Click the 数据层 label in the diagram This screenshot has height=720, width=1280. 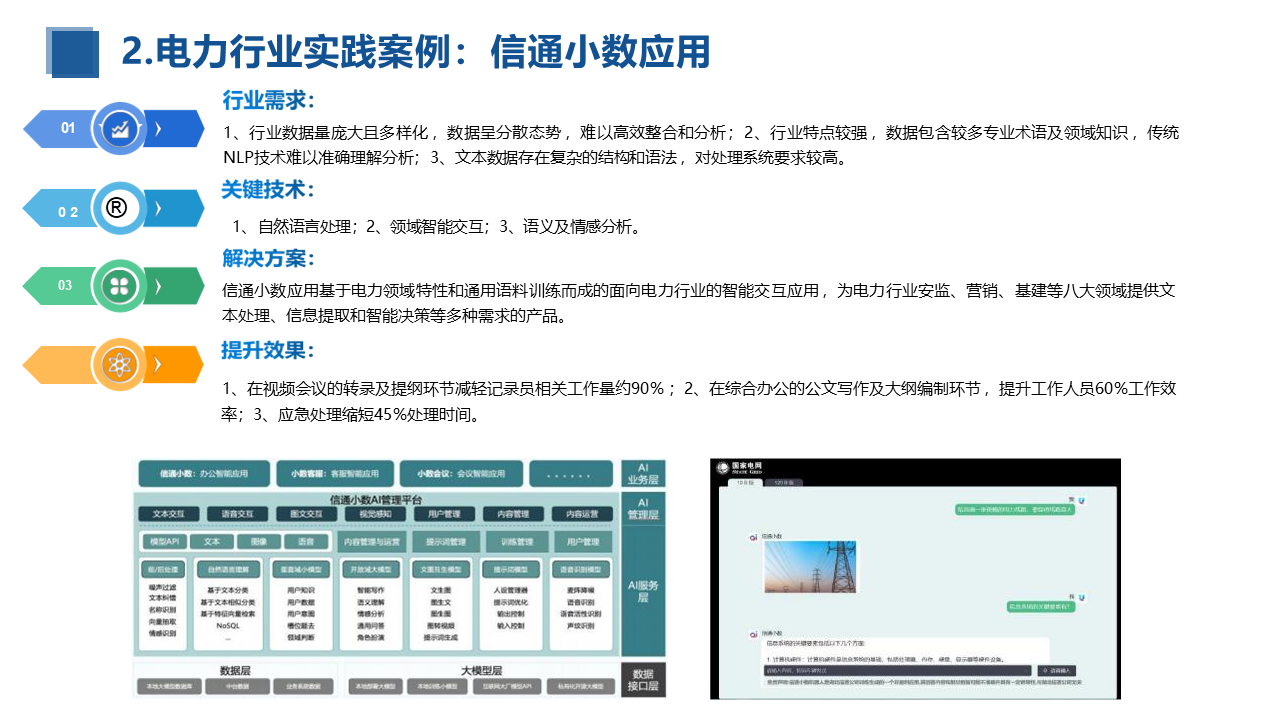(234, 670)
